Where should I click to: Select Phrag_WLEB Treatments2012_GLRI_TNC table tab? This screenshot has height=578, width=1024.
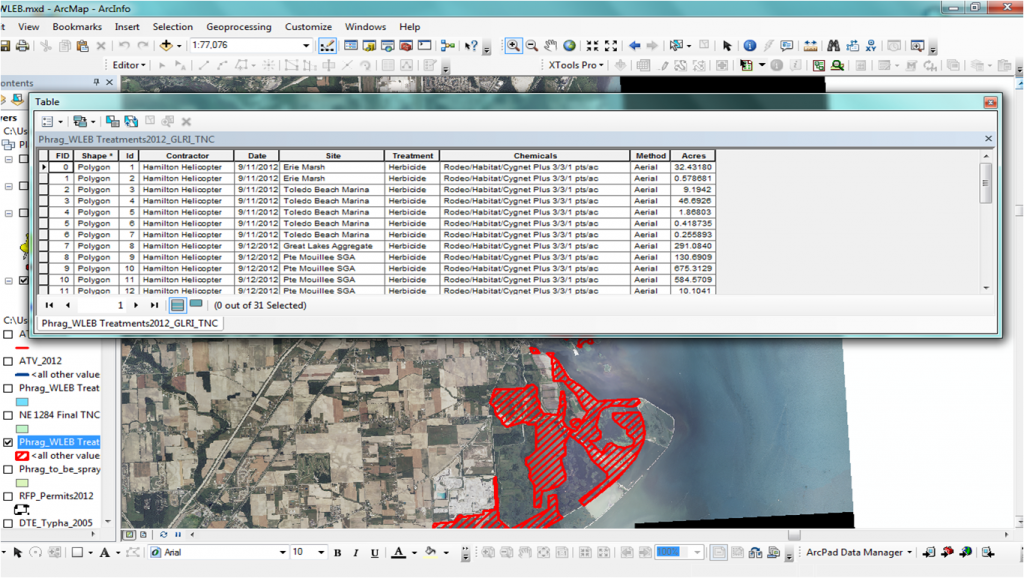tap(130, 323)
